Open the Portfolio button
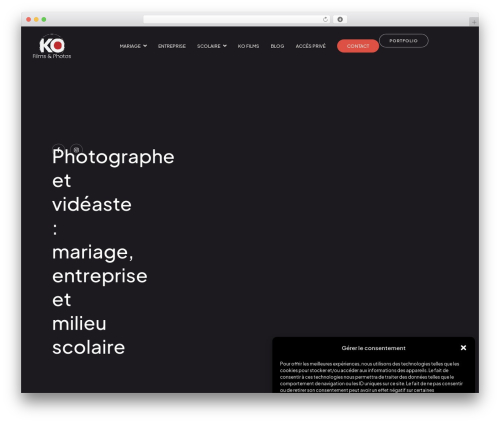 (404, 41)
